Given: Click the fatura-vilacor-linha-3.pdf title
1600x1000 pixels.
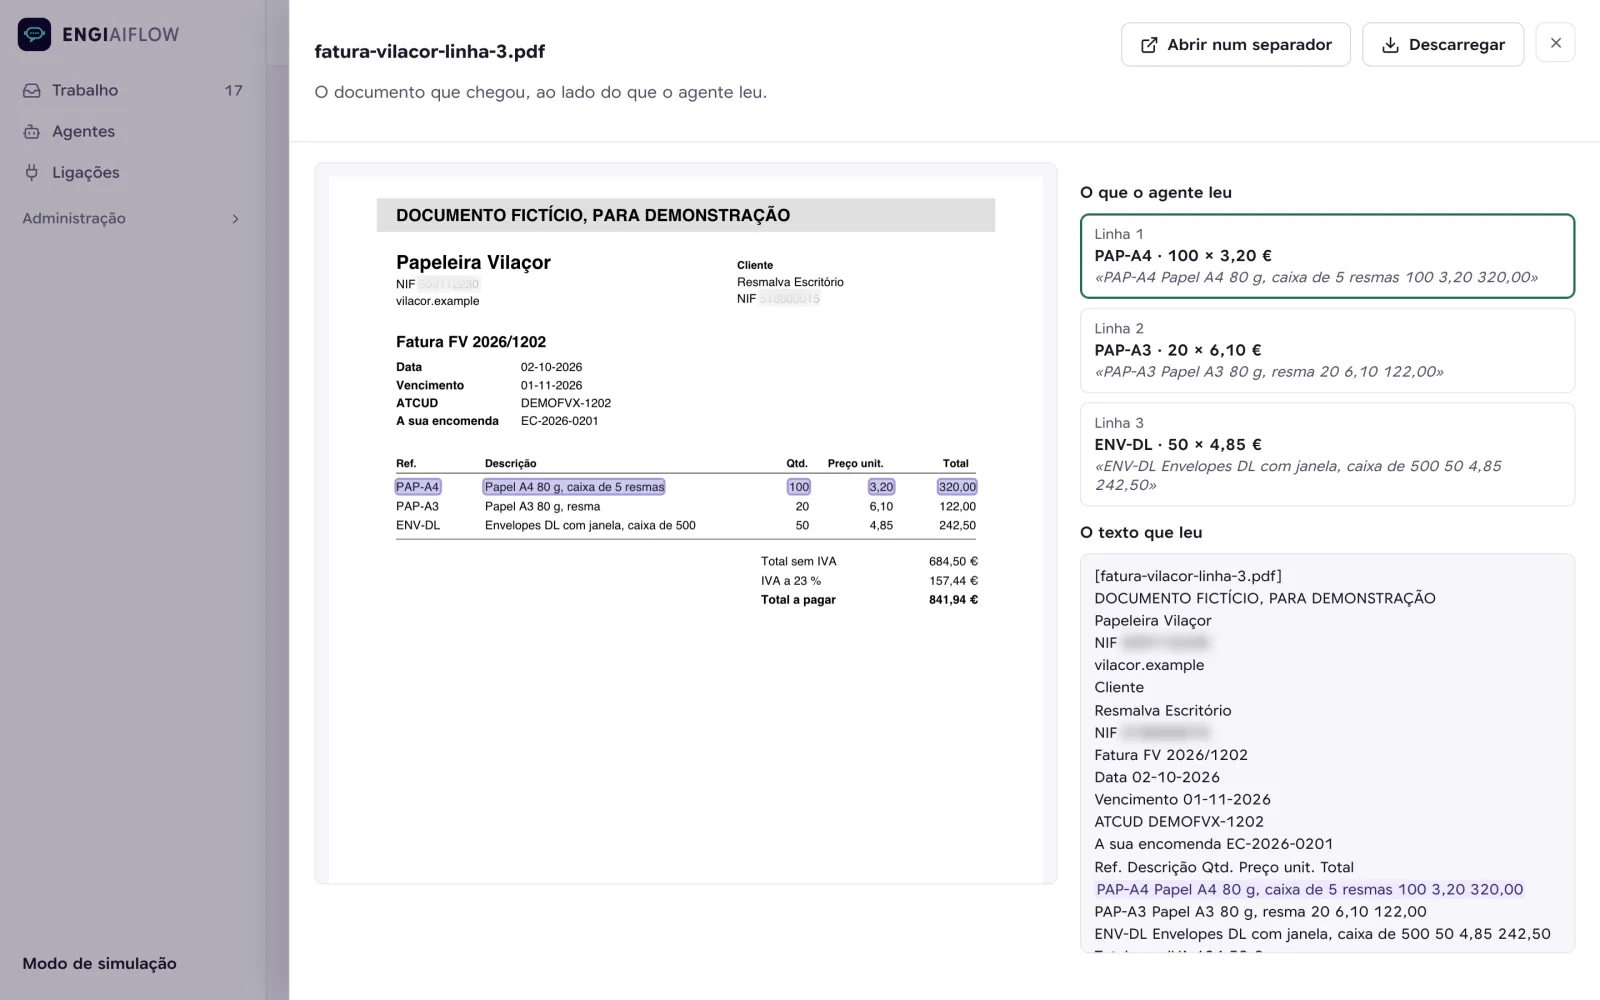Looking at the screenshot, I should (x=429, y=51).
